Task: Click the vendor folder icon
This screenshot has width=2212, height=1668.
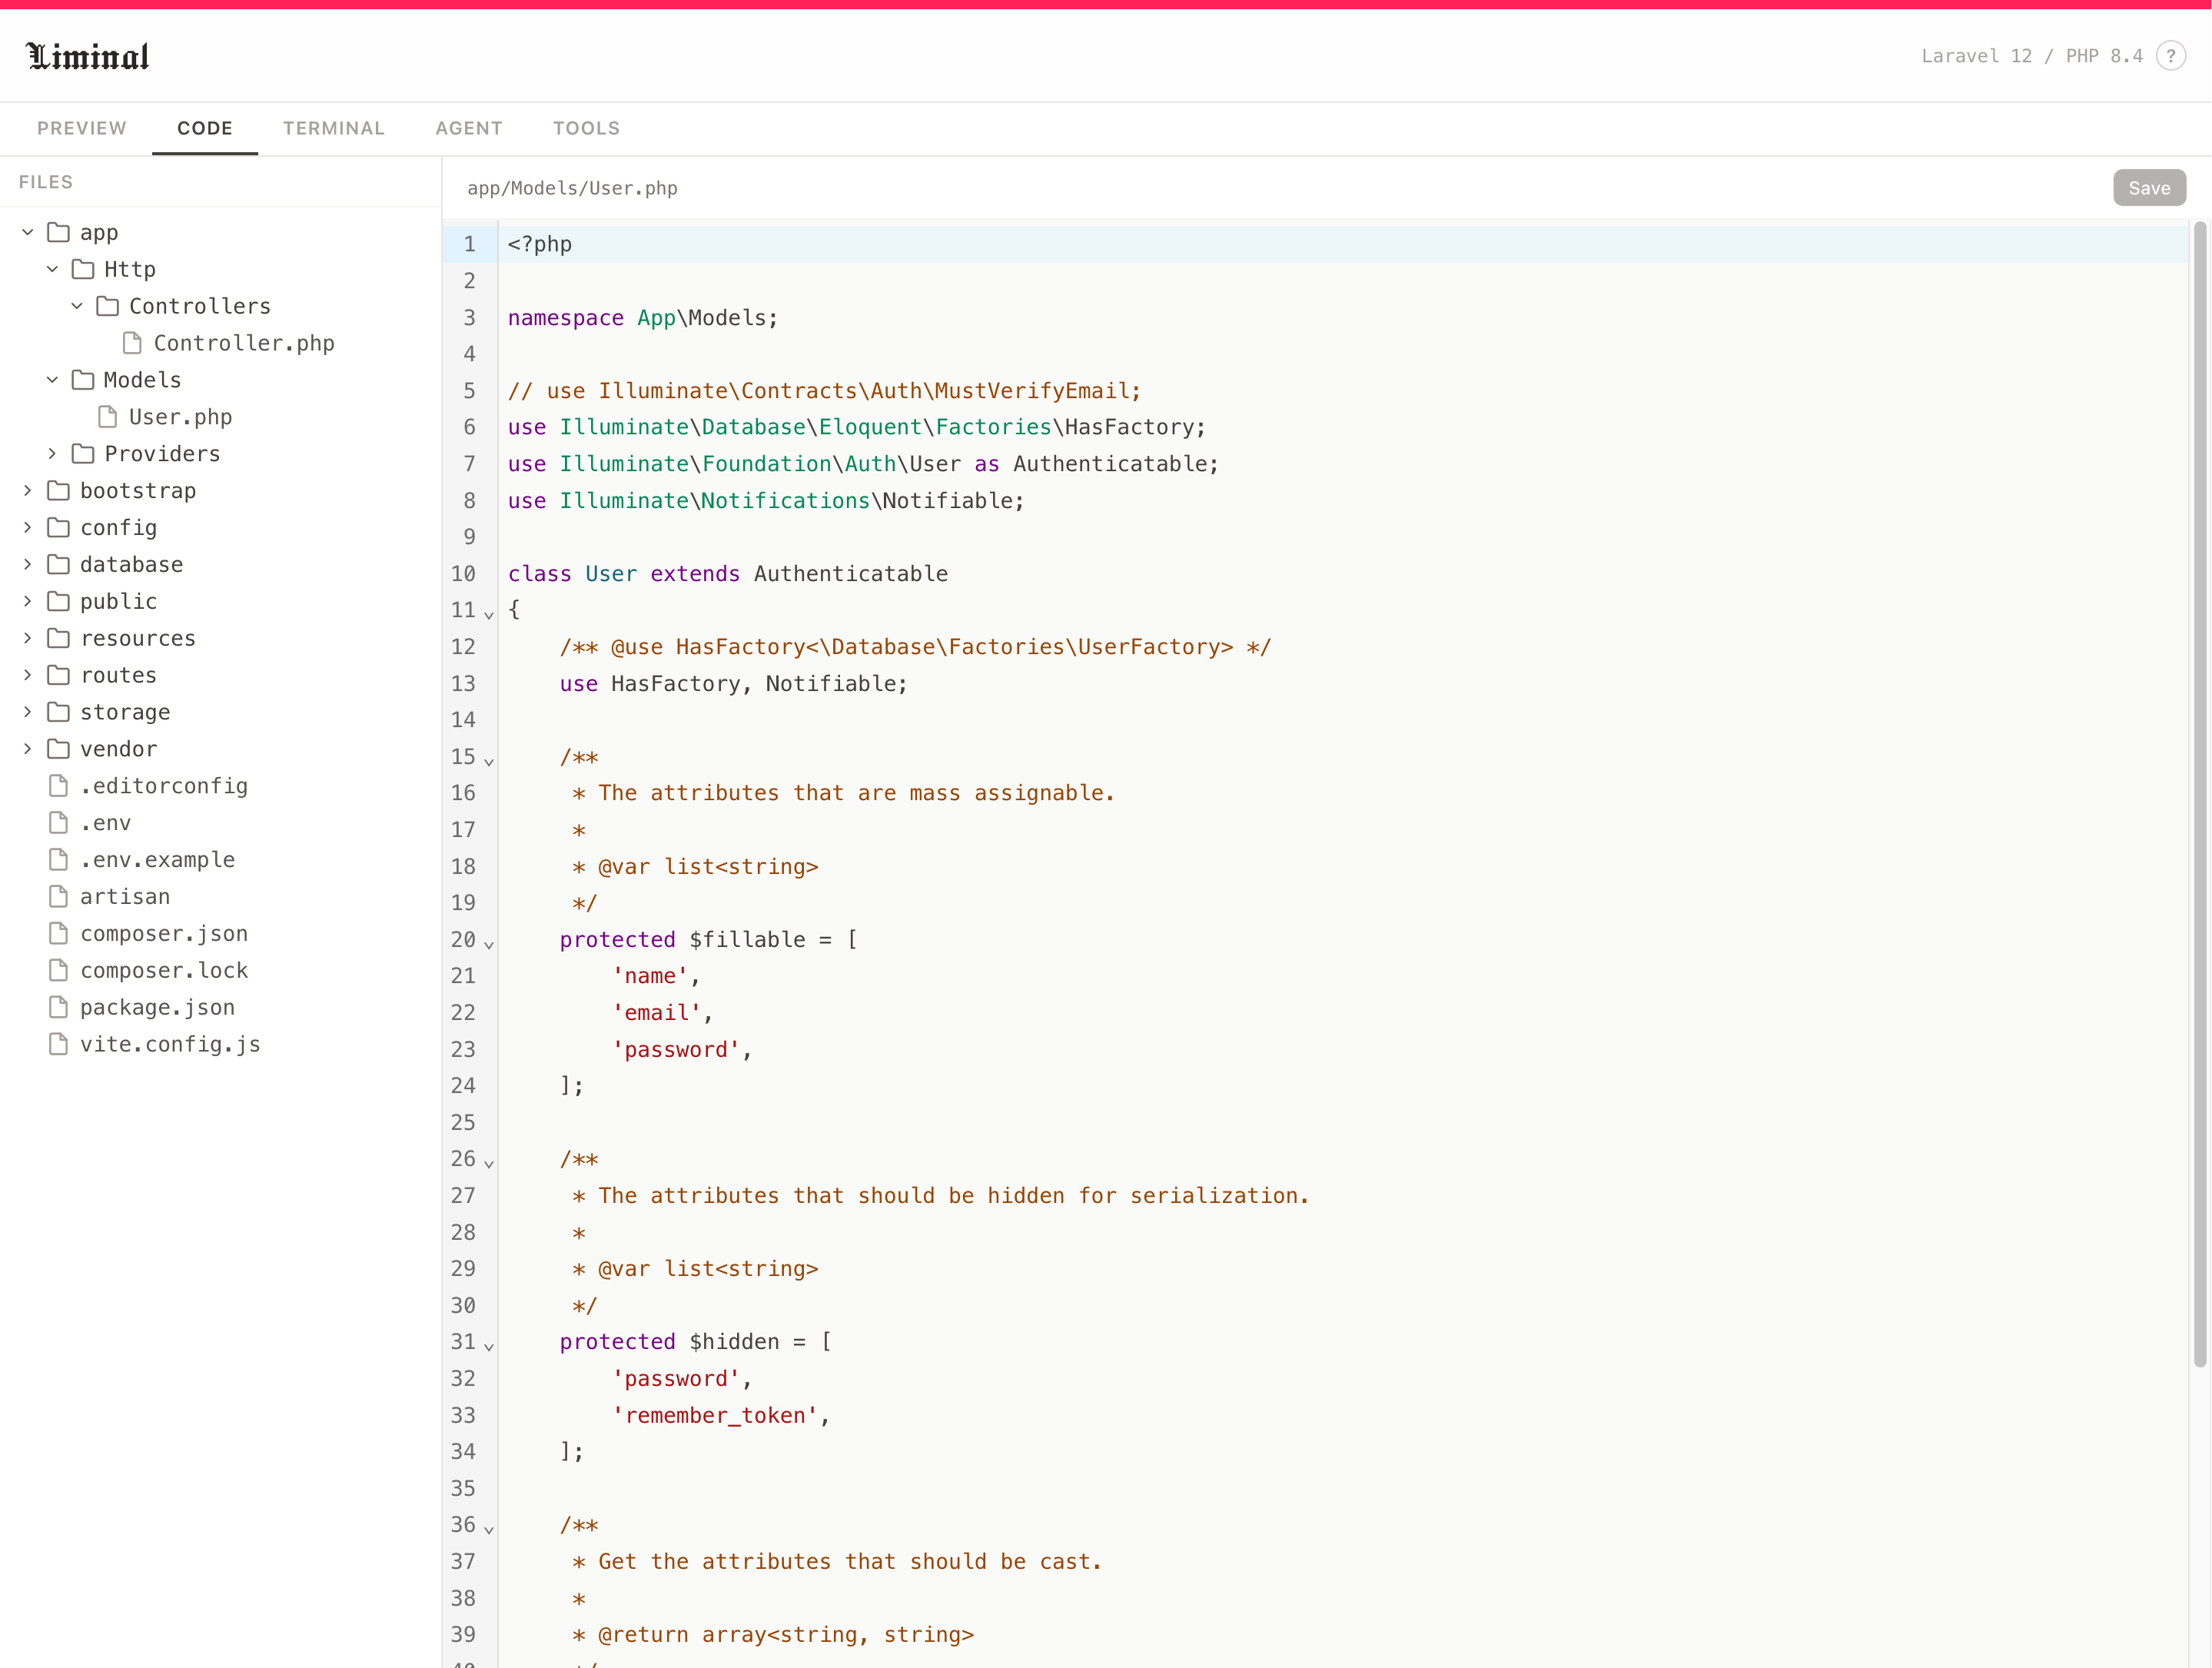Action: (x=59, y=749)
